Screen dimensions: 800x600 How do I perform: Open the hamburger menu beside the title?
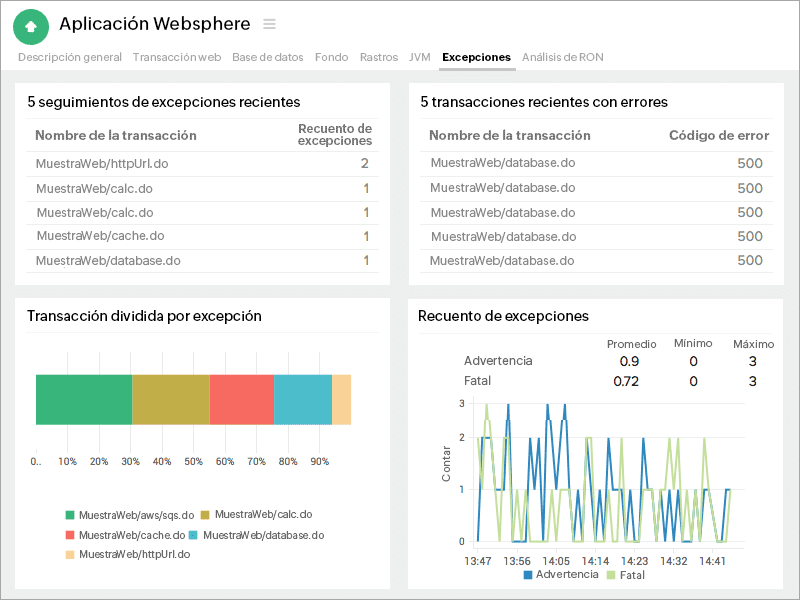pyautogui.click(x=269, y=24)
